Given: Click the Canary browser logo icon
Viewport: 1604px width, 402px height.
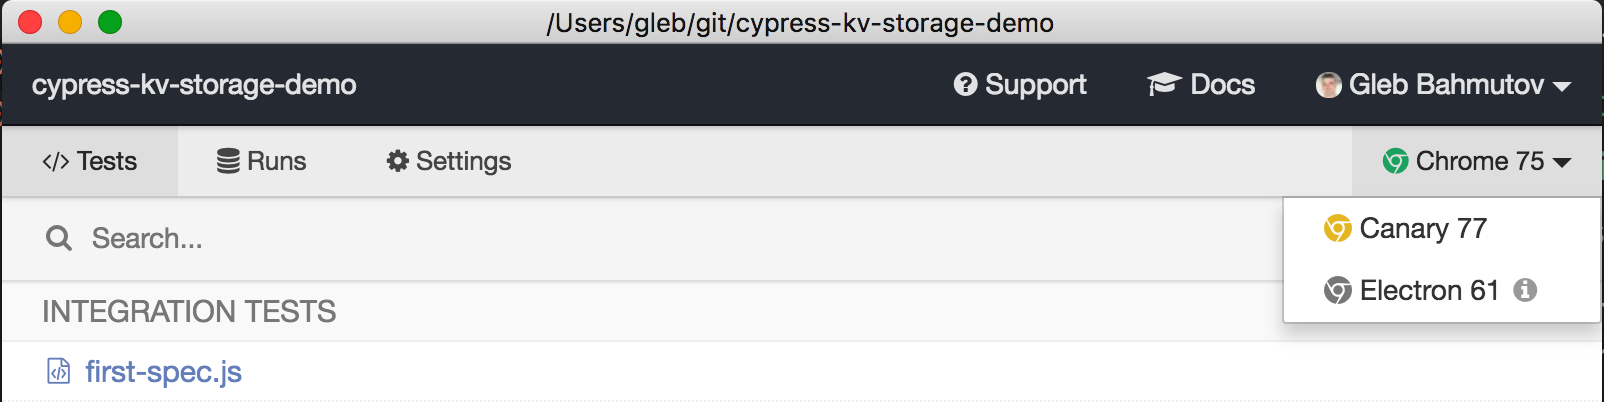Looking at the screenshot, I should point(1337,229).
